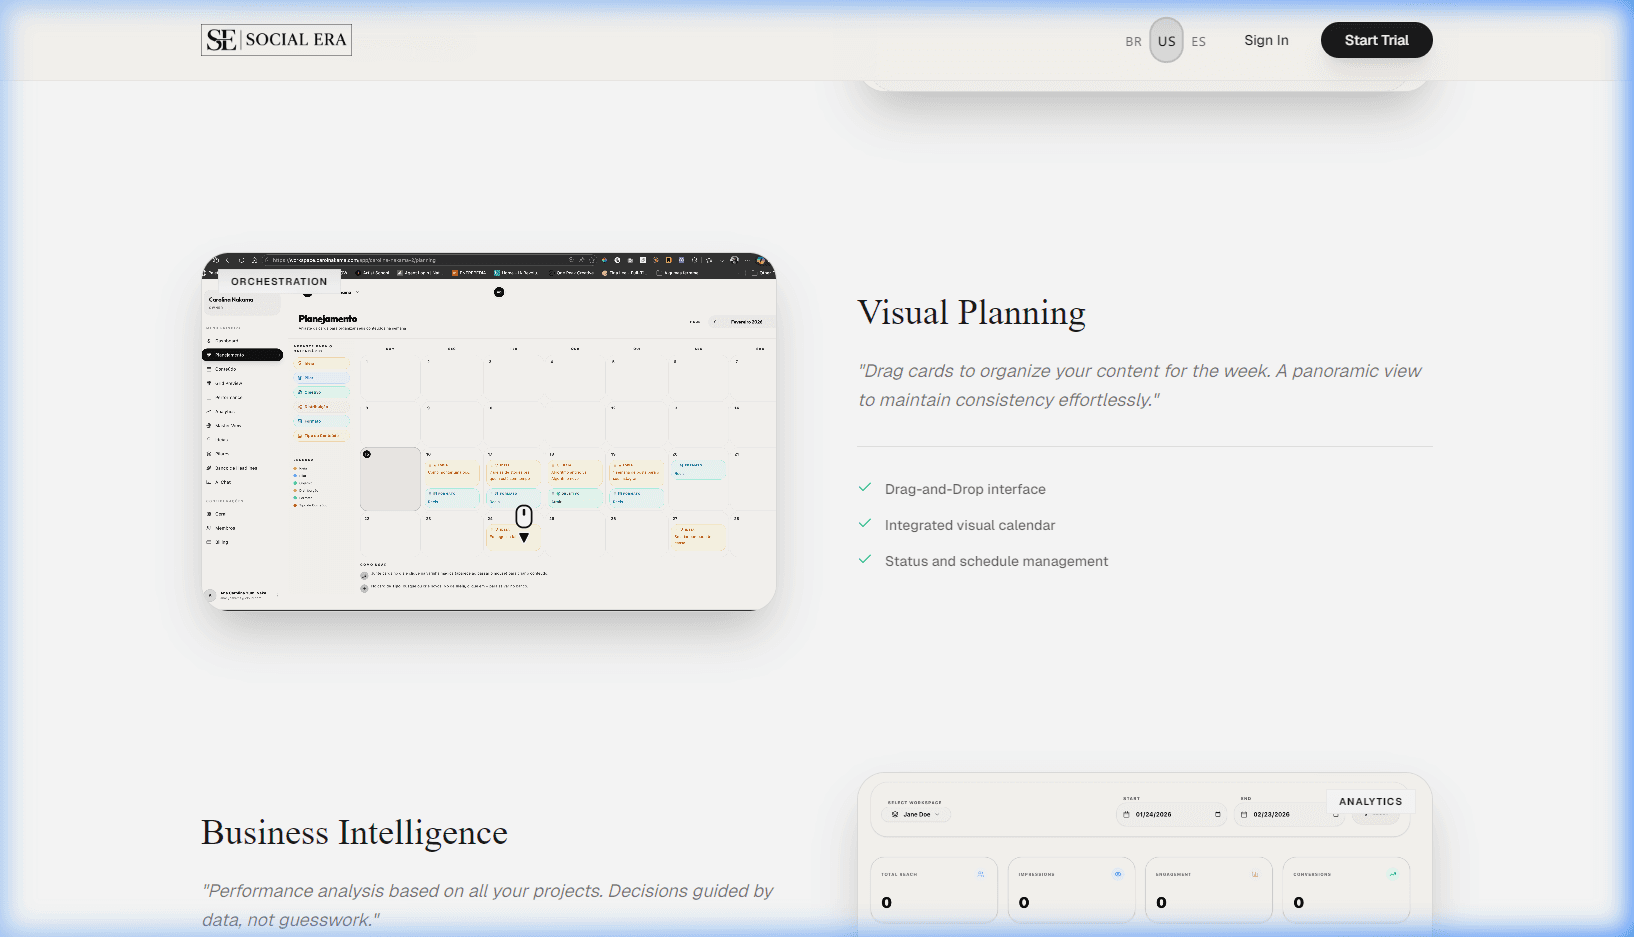Open the Sign In page
The height and width of the screenshot is (937, 1634).
click(1266, 40)
